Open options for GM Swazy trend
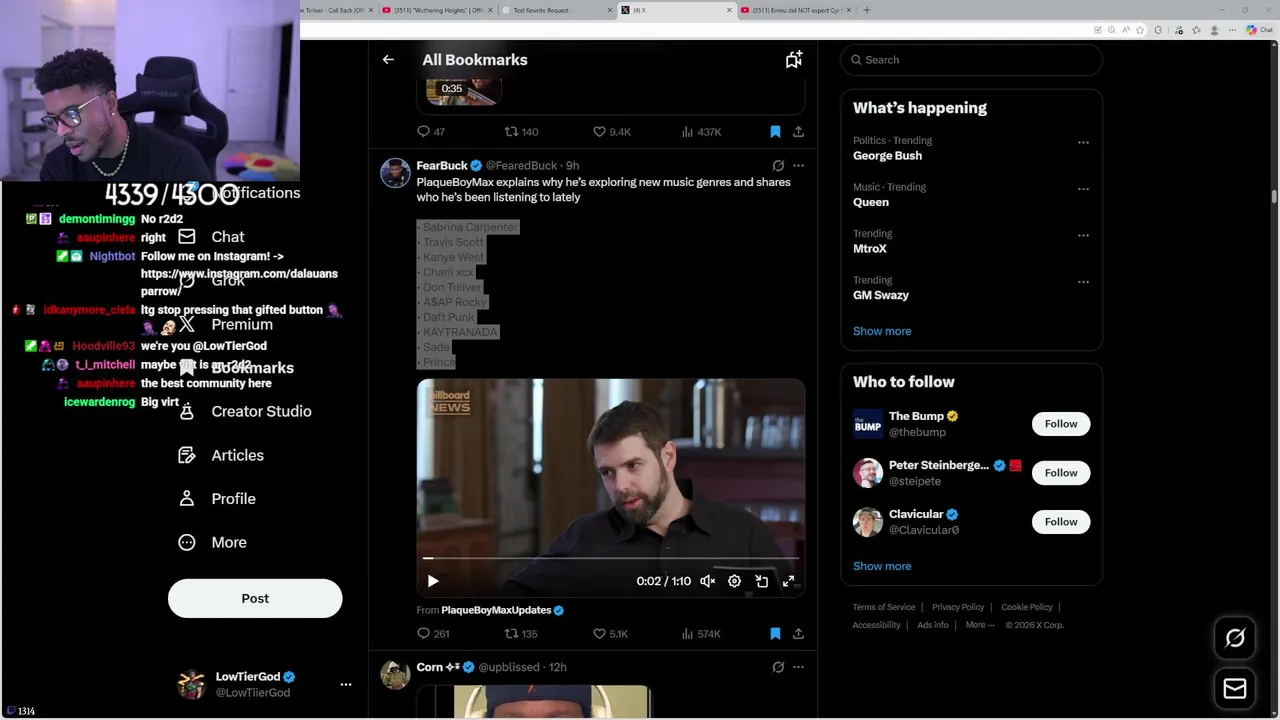Image resolution: width=1280 pixels, height=720 pixels. tap(1083, 282)
